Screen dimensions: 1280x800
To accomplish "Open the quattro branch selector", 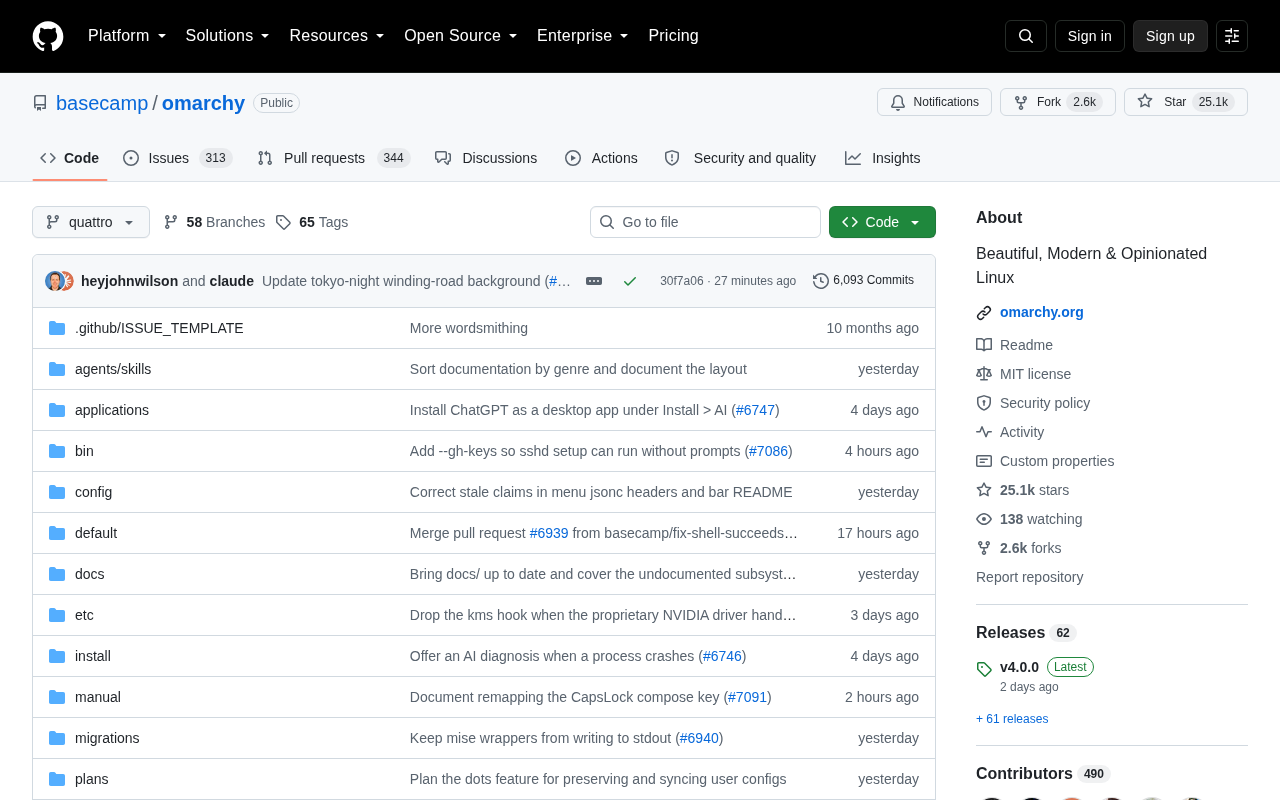I will click(x=91, y=222).
